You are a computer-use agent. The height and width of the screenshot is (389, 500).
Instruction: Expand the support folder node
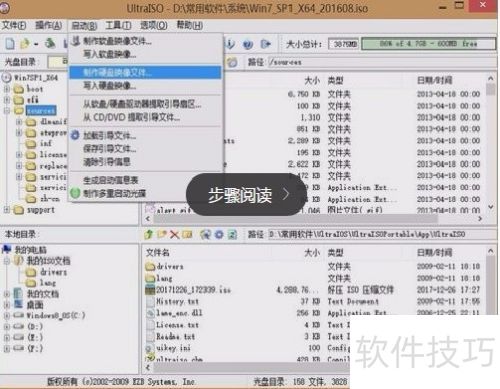[x=7, y=210]
